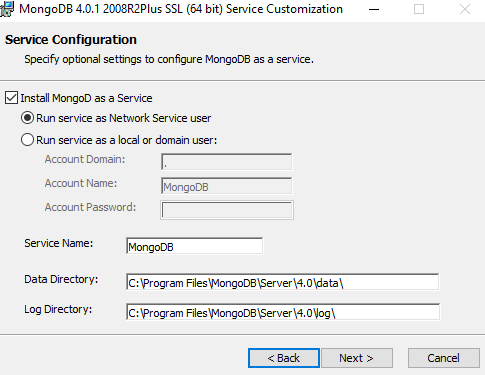The image size is (485, 375).
Task: Click into the Log Directory path field
Action: pyautogui.click(x=283, y=312)
